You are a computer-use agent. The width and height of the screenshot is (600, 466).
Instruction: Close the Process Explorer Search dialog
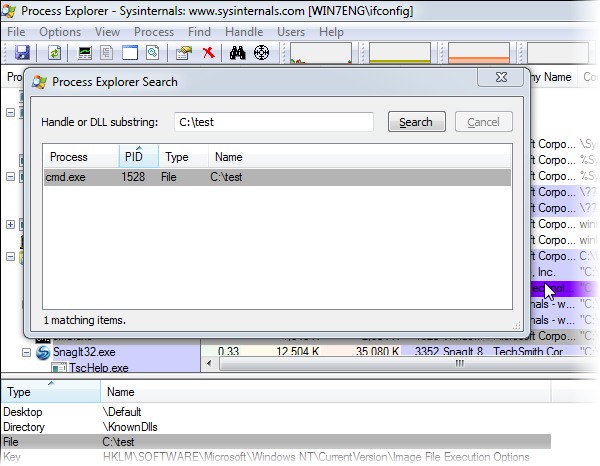(x=501, y=77)
